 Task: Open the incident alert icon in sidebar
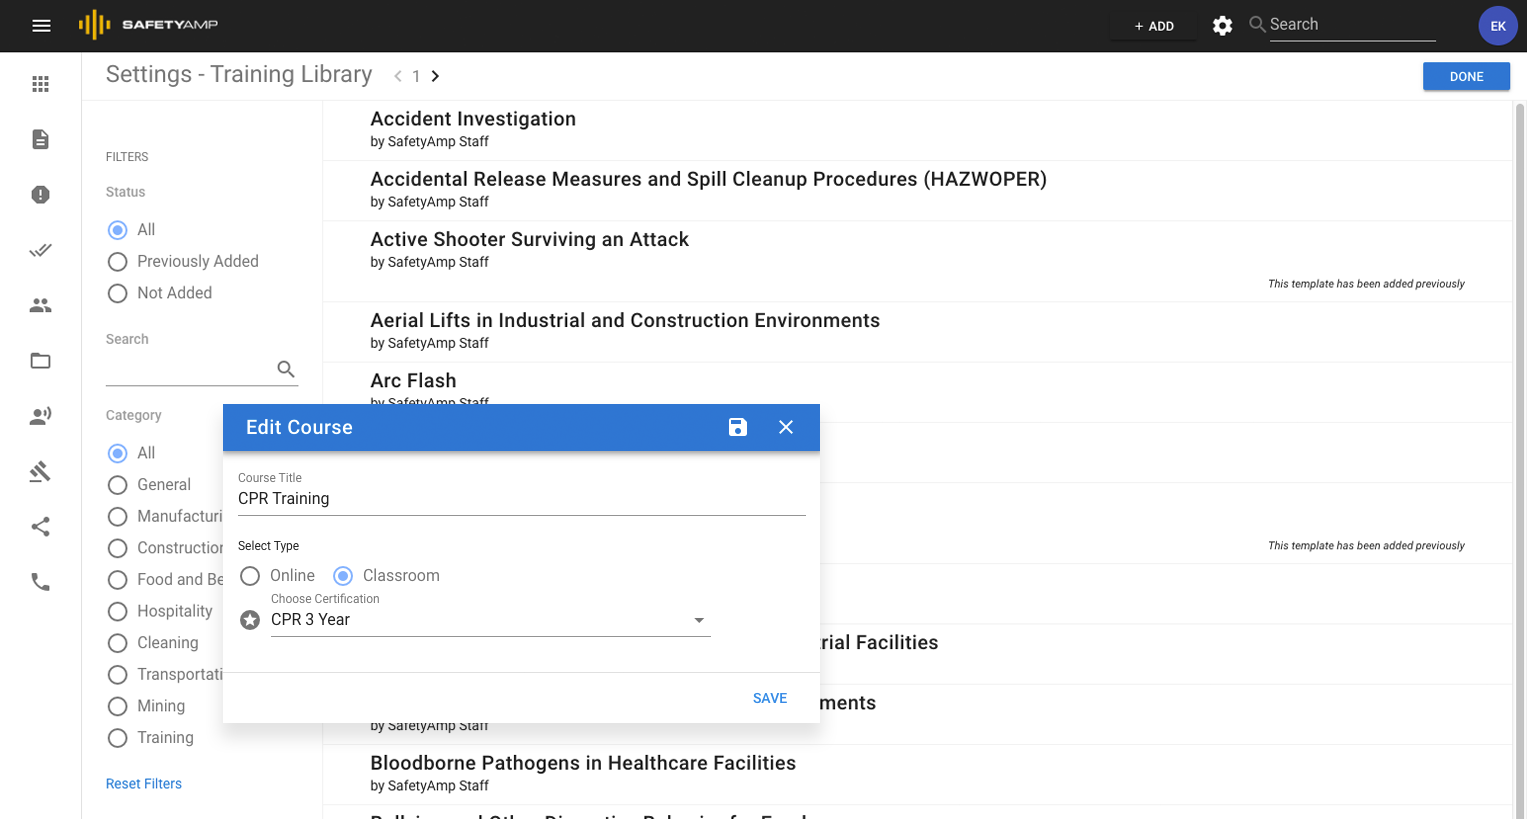(x=40, y=194)
